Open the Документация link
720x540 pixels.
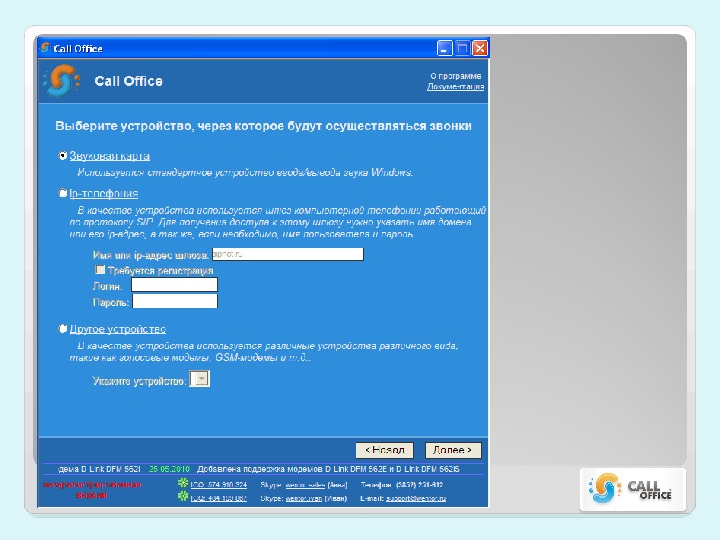coord(456,86)
